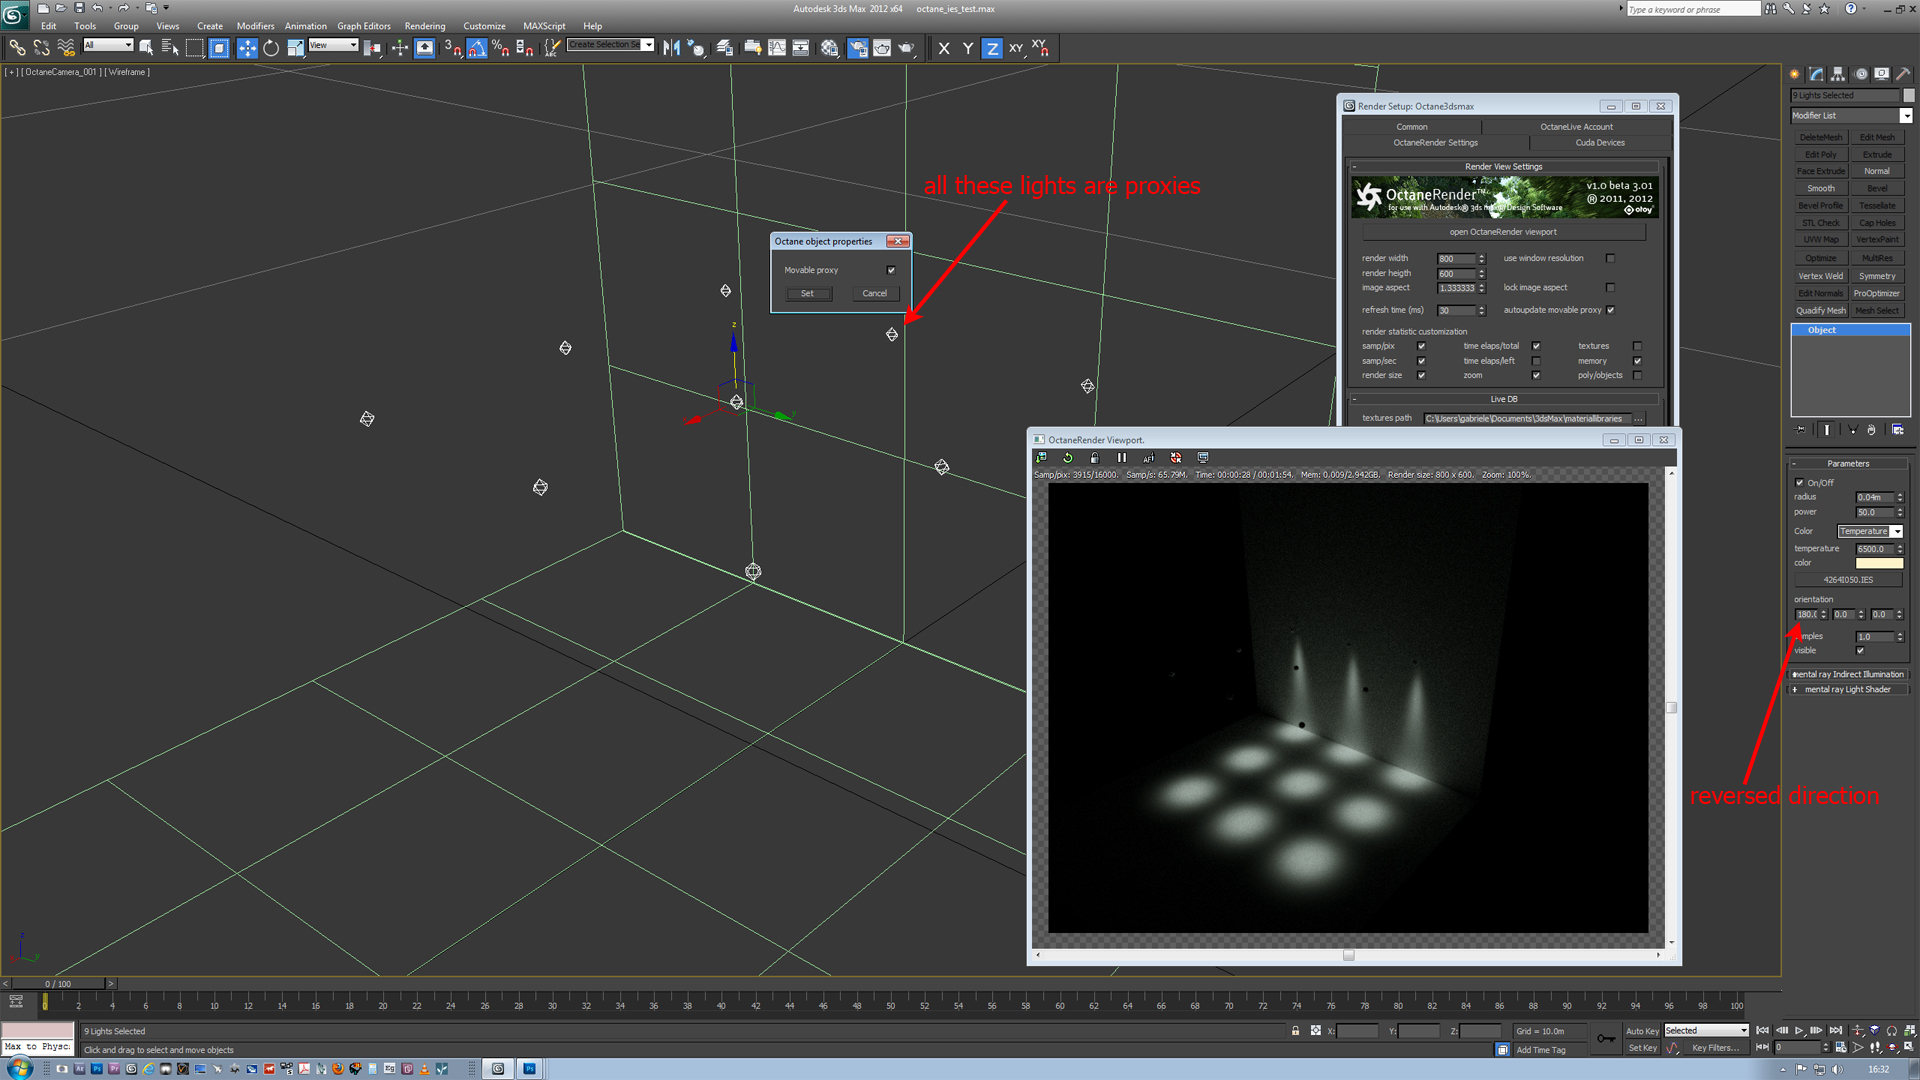Click Set in Octane object properties
This screenshot has width=1920, height=1080.
807,293
